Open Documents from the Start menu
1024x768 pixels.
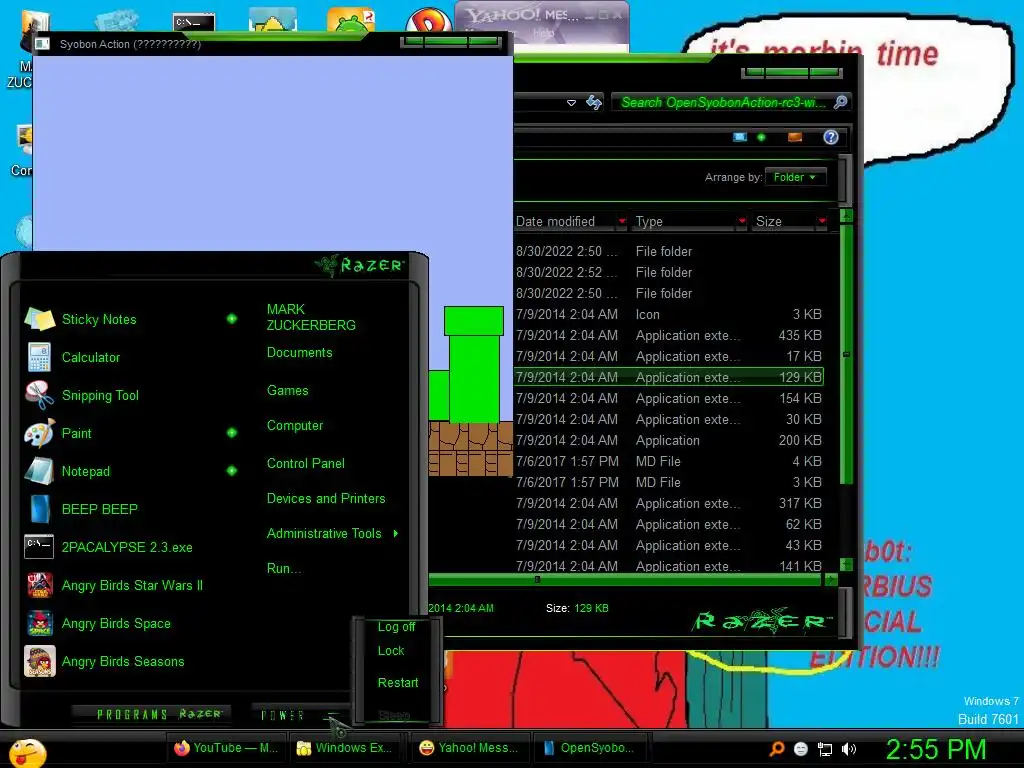(x=299, y=353)
